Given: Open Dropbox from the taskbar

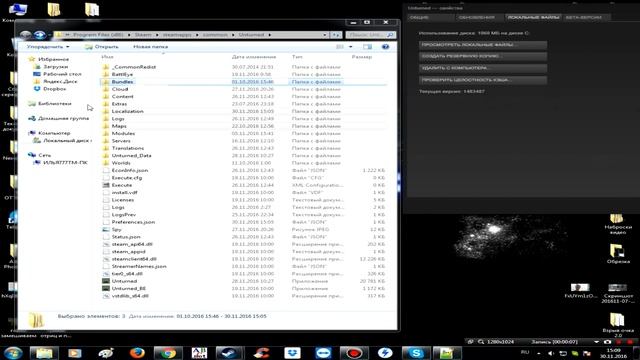Looking at the screenshot, I should click(292, 353).
